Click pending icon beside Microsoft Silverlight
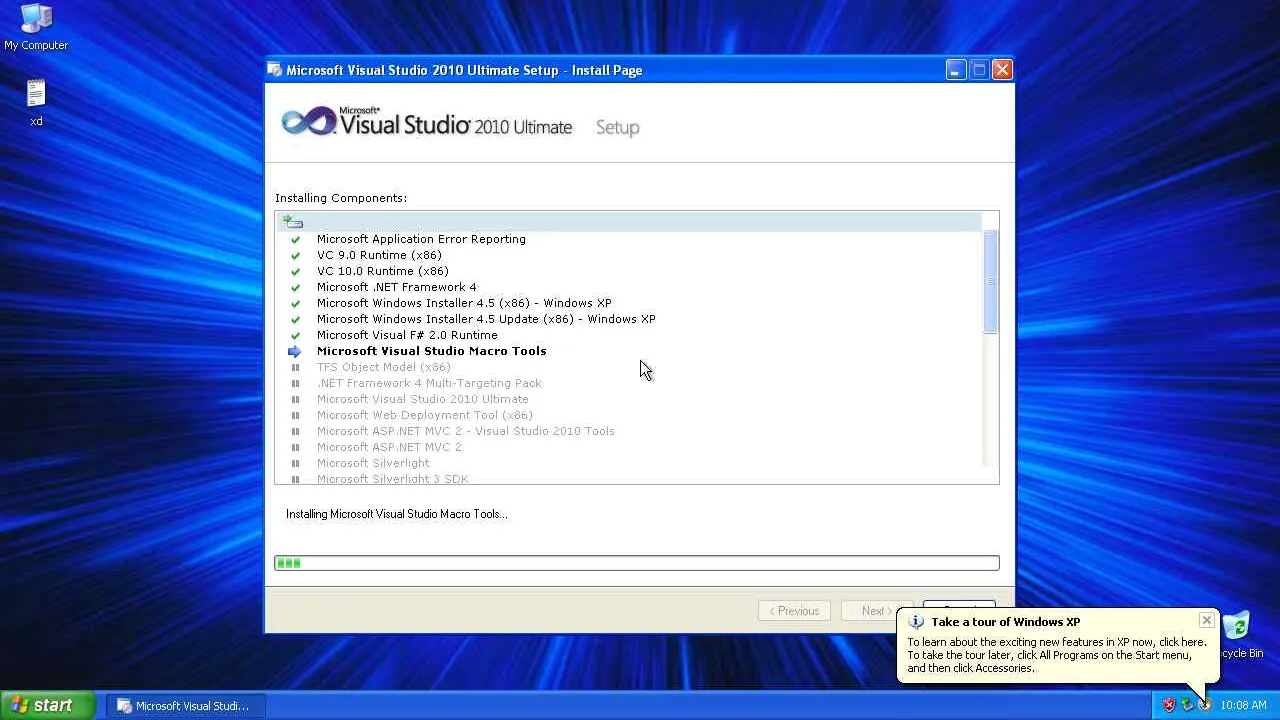Viewport: 1280px width, 720px height. [x=295, y=463]
